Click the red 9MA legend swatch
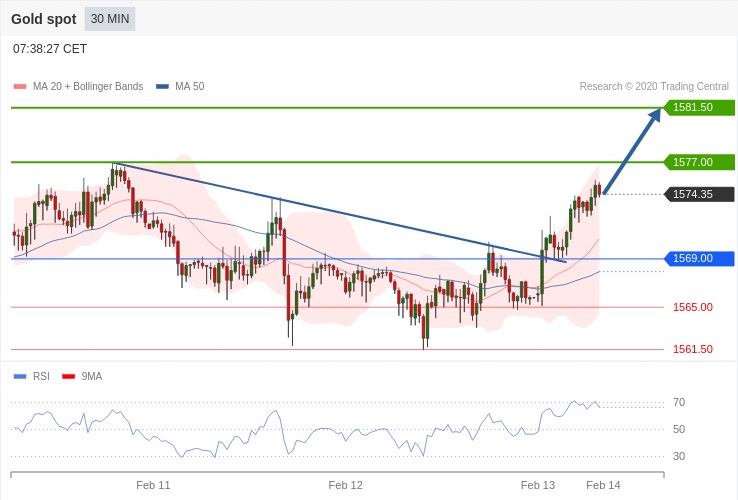The width and height of the screenshot is (738, 500). (68, 376)
